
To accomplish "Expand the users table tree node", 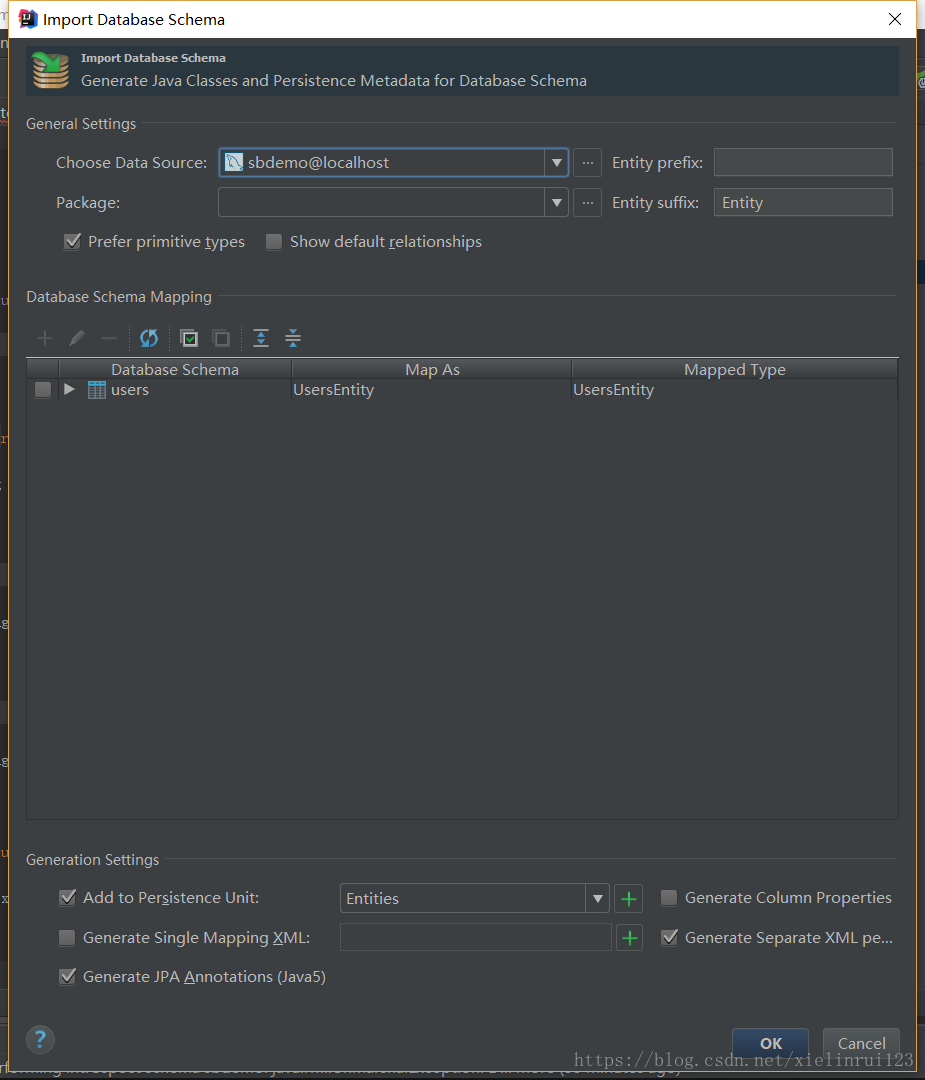I will 69,390.
